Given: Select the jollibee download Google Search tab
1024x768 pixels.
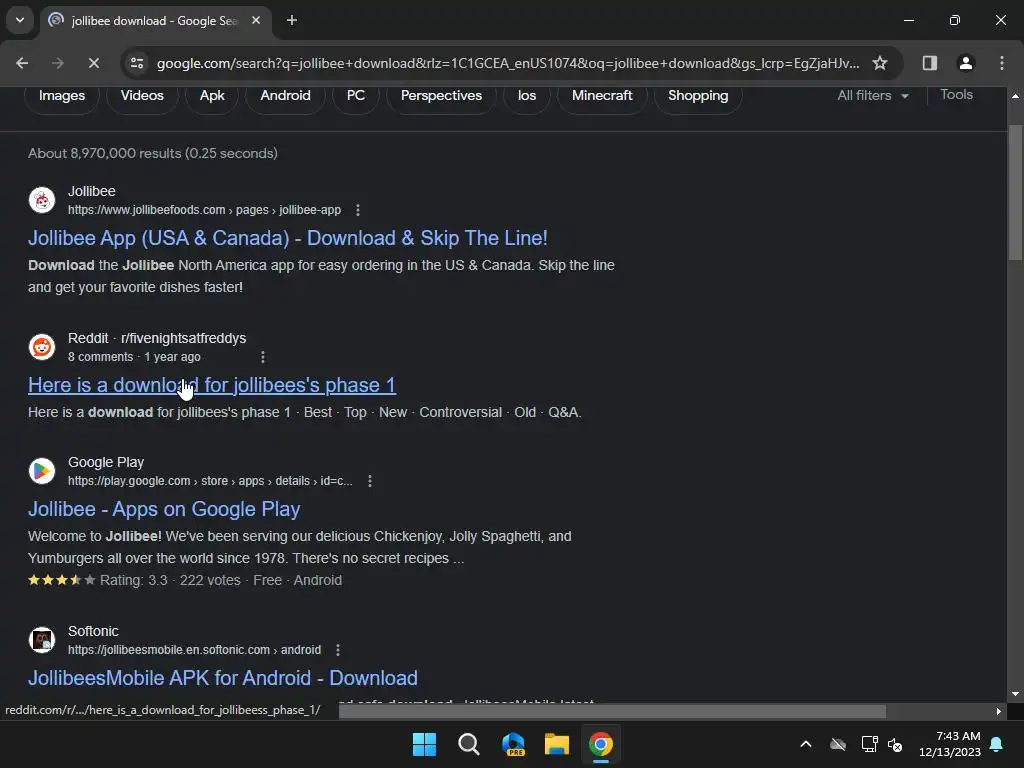Looking at the screenshot, I should click(155, 21).
